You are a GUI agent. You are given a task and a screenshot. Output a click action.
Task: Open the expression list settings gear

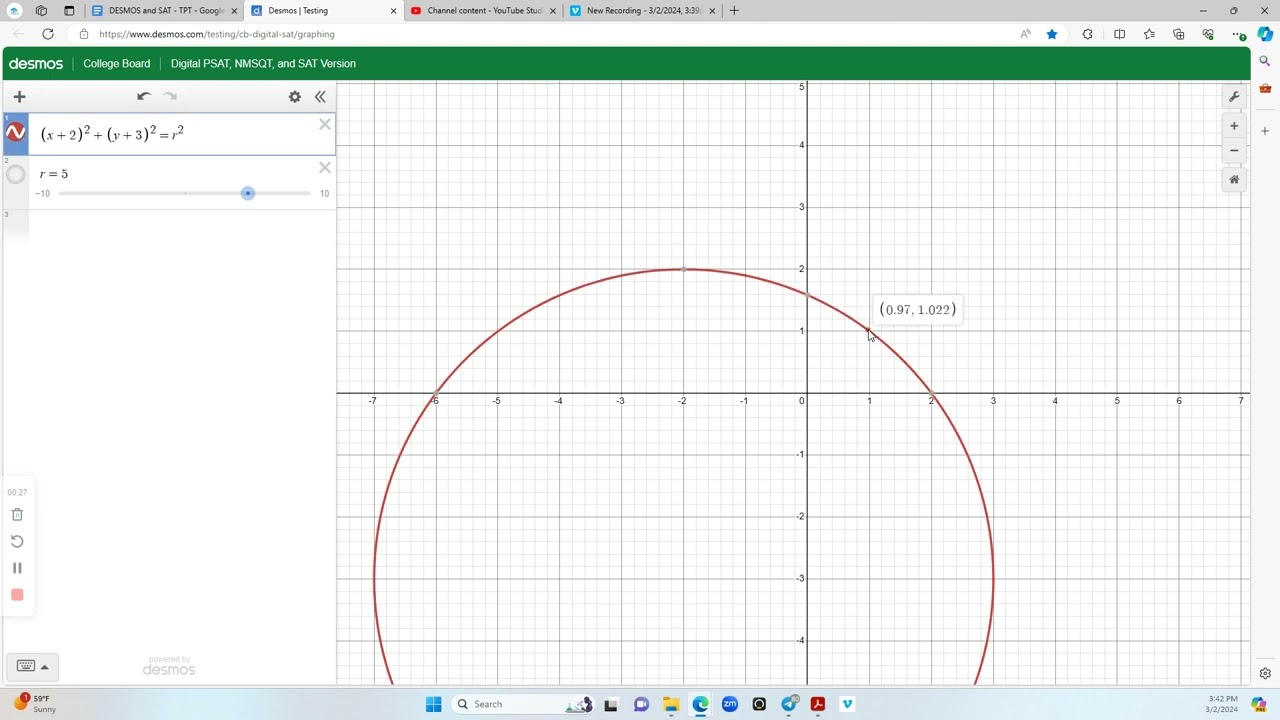[x=295, y=97]
